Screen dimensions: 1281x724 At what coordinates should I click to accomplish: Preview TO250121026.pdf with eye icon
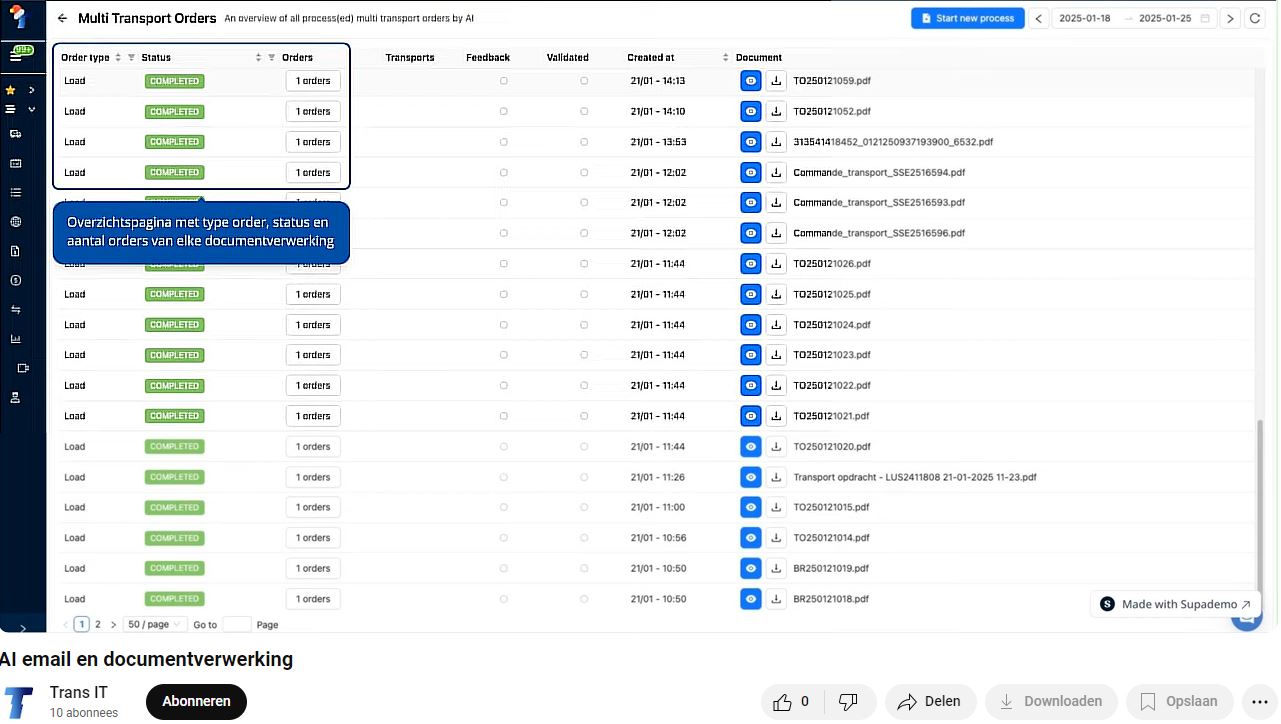click(x=751, y=264)
